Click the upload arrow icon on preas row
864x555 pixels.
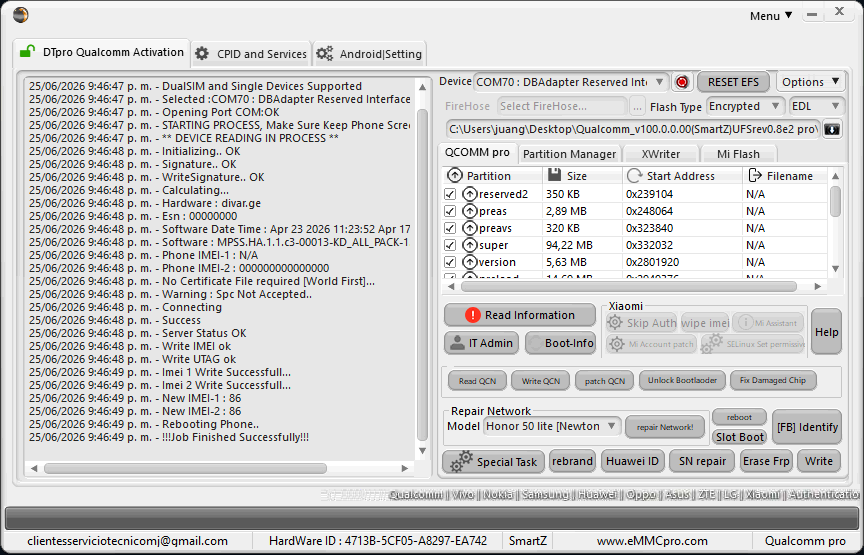[x=469, y=211]
